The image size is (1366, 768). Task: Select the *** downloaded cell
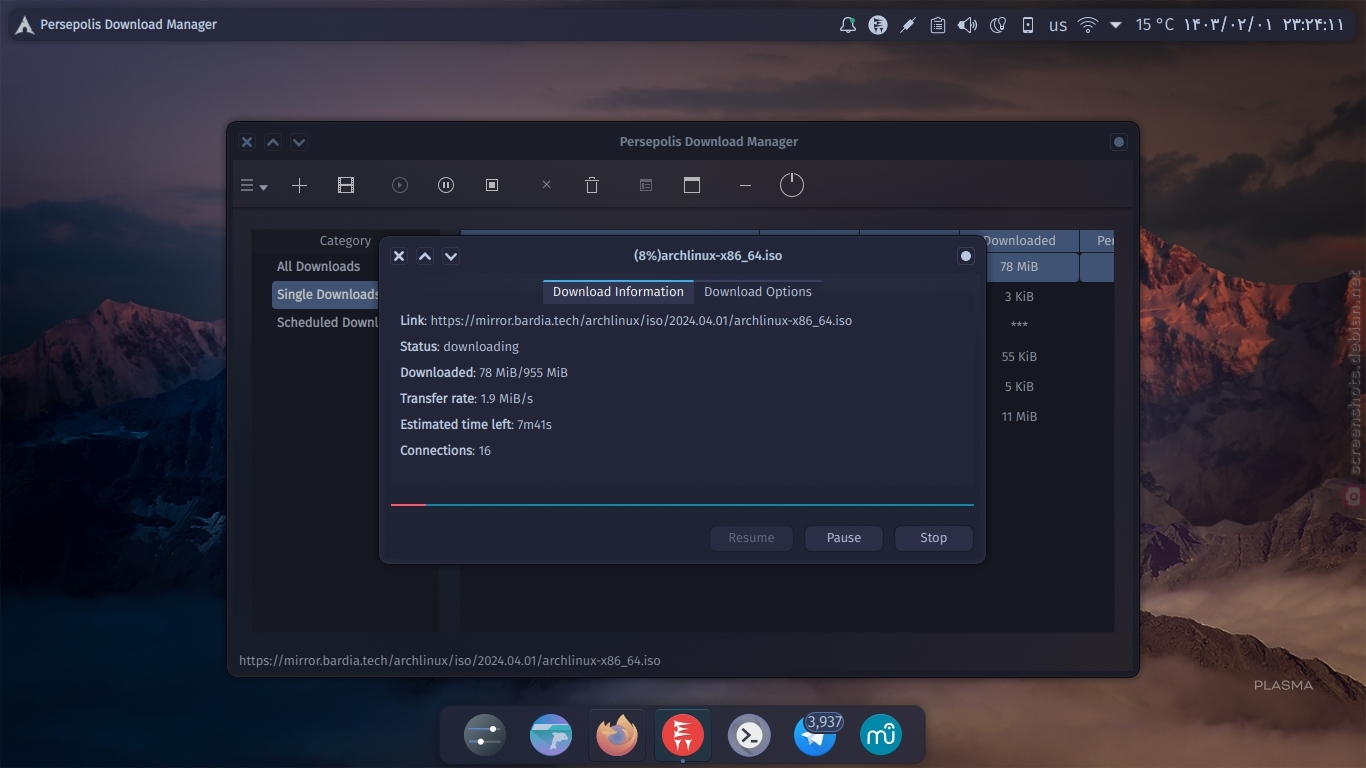[1019, 326]
